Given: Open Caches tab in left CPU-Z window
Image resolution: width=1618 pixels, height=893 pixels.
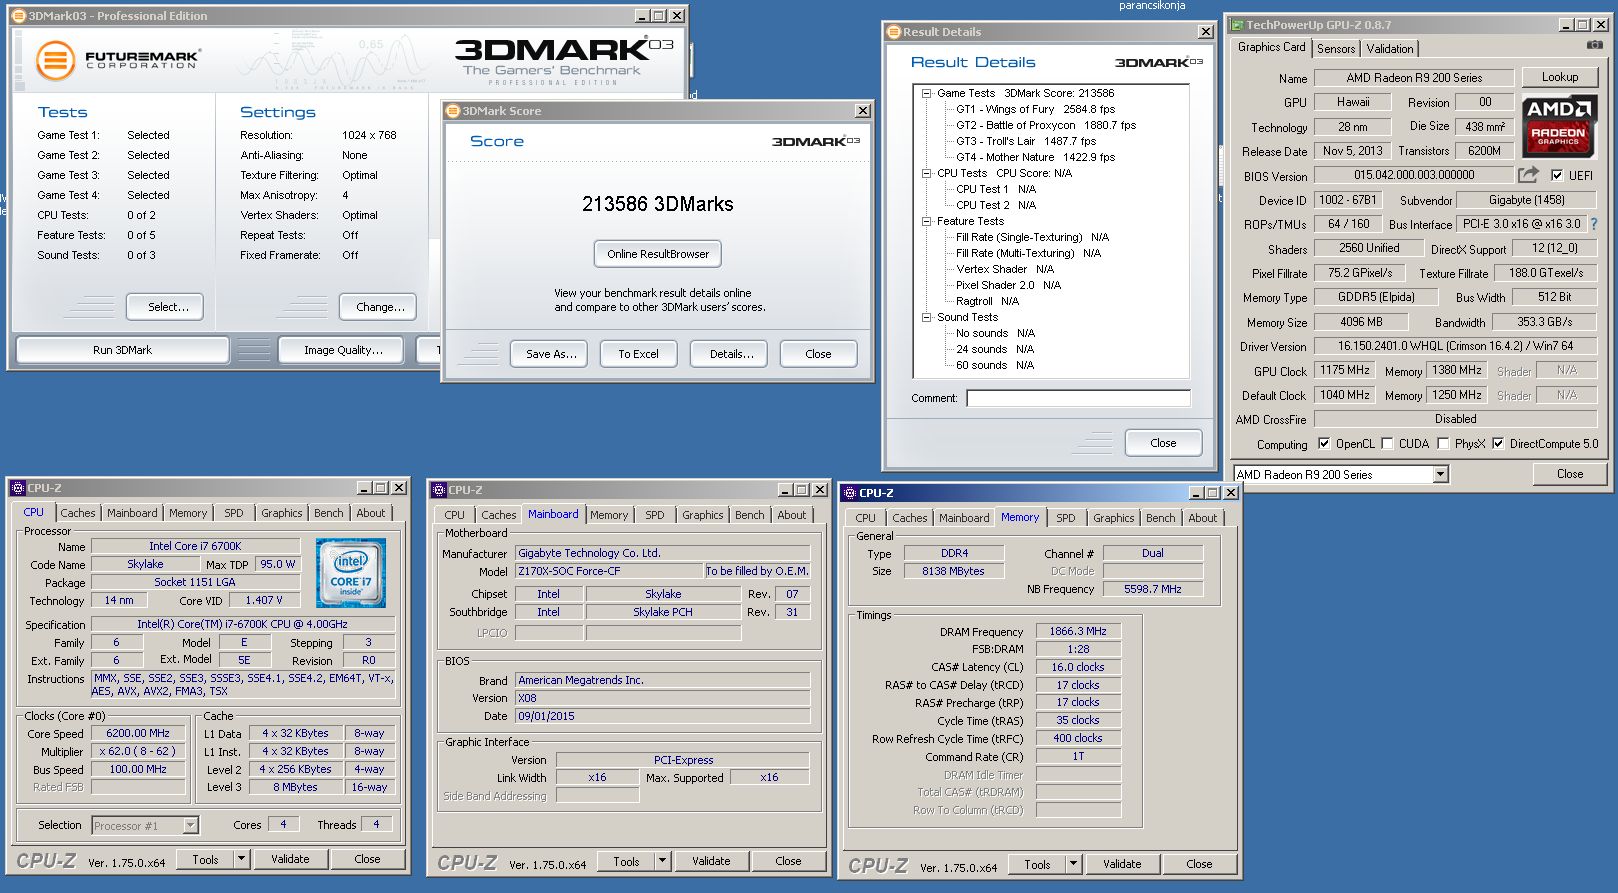Looking at the screenshot, I should [77, 513].
